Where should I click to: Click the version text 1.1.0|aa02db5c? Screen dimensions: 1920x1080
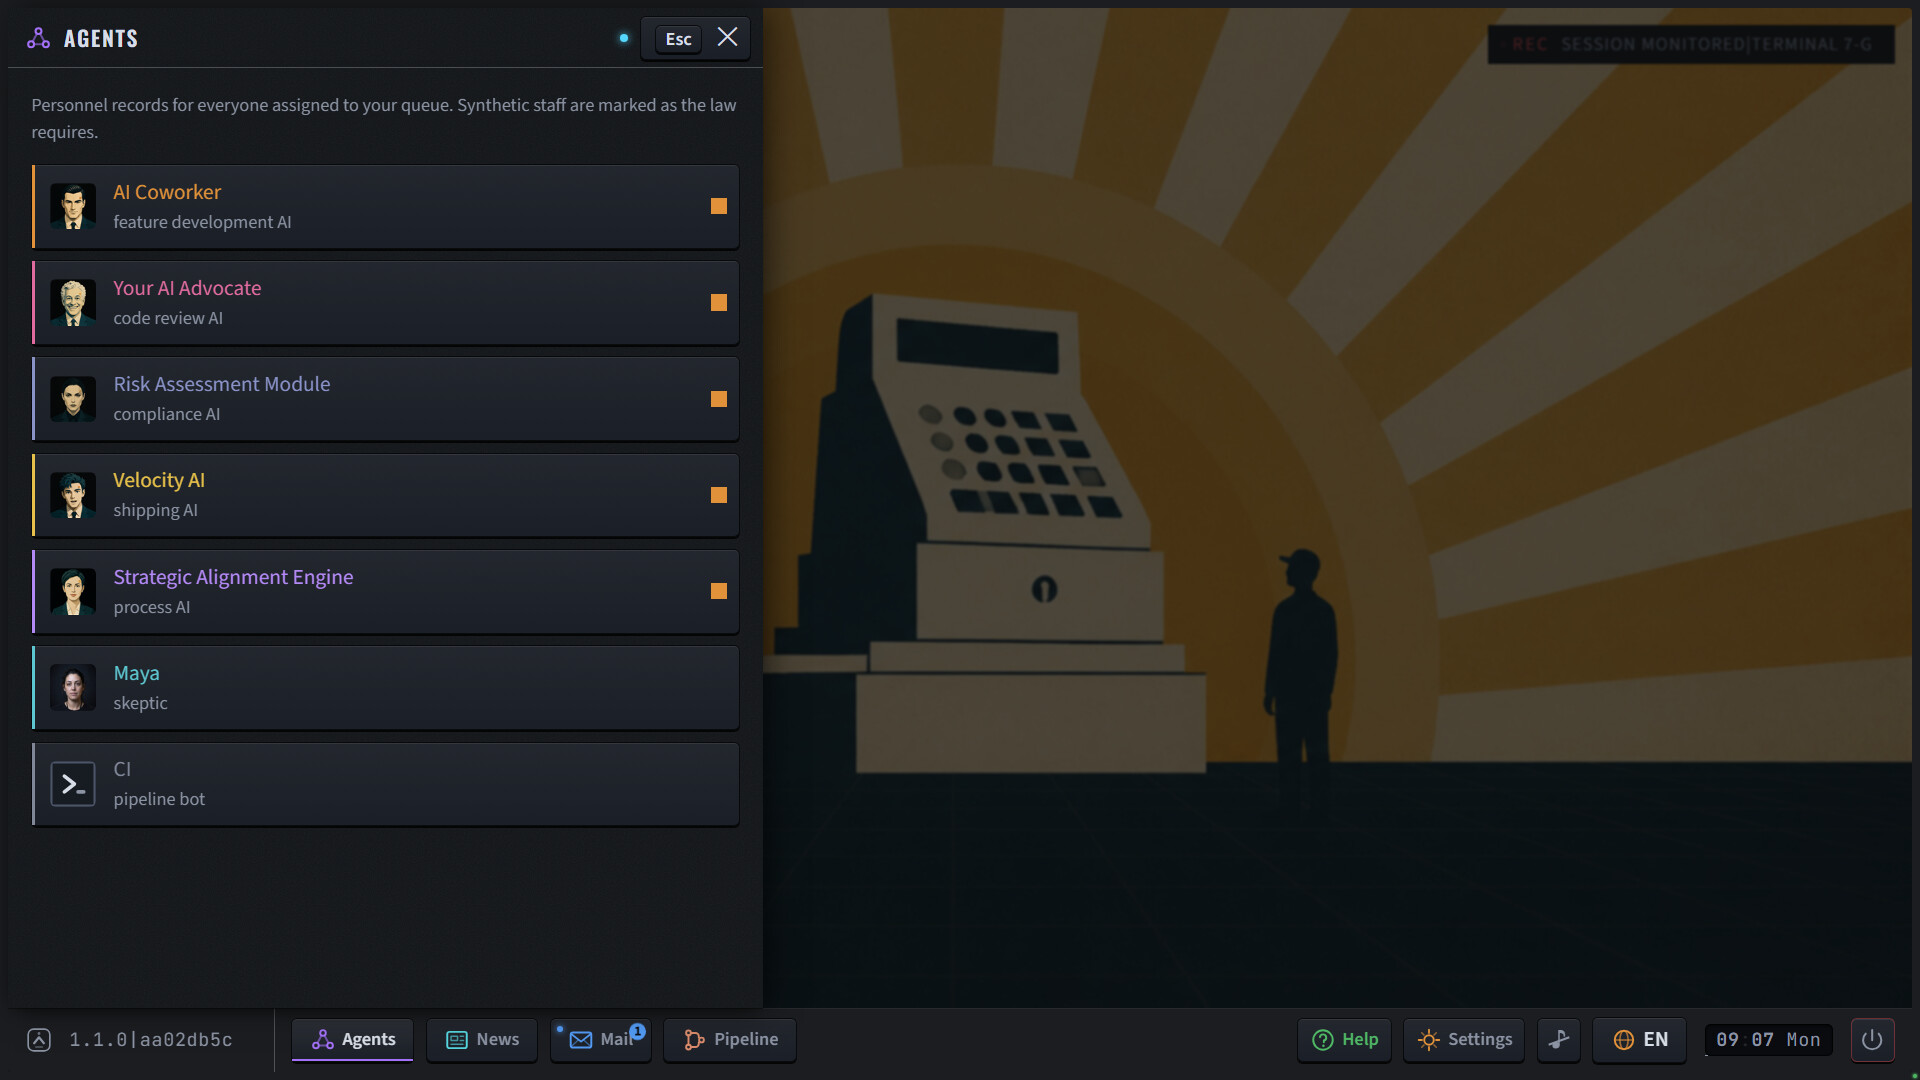(x=151, y=1040)
